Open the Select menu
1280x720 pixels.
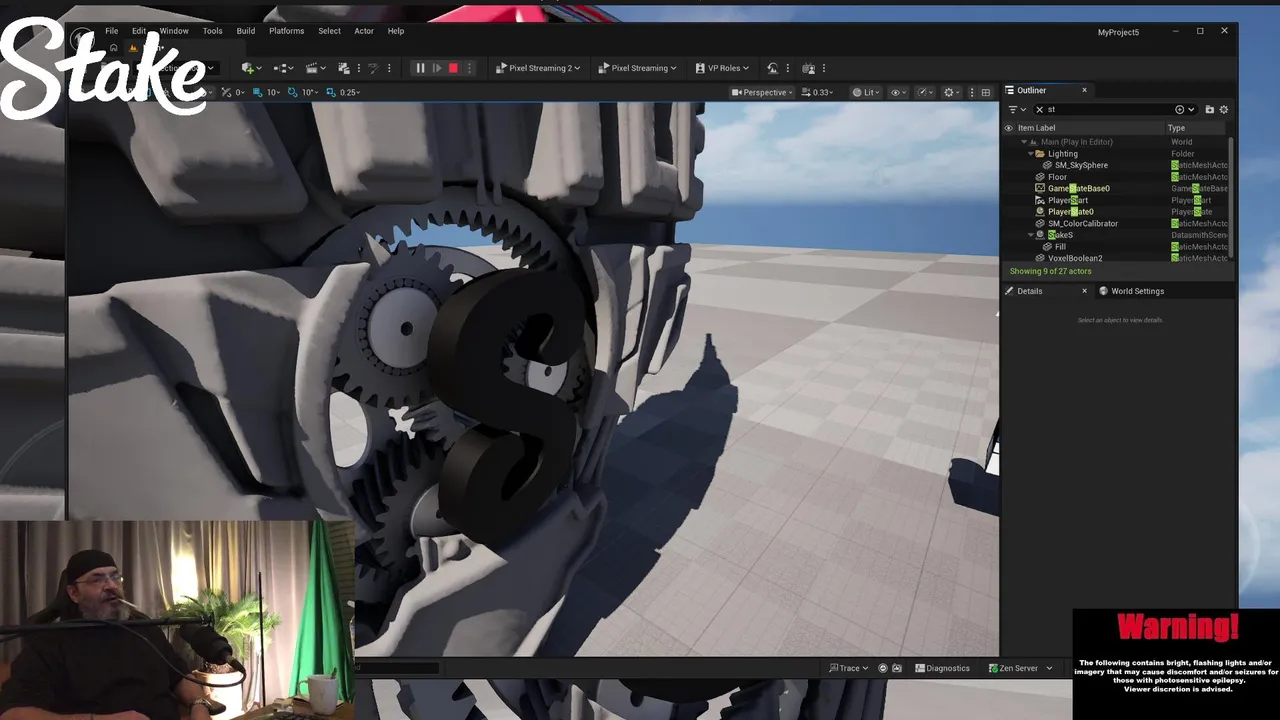point(329,31)
